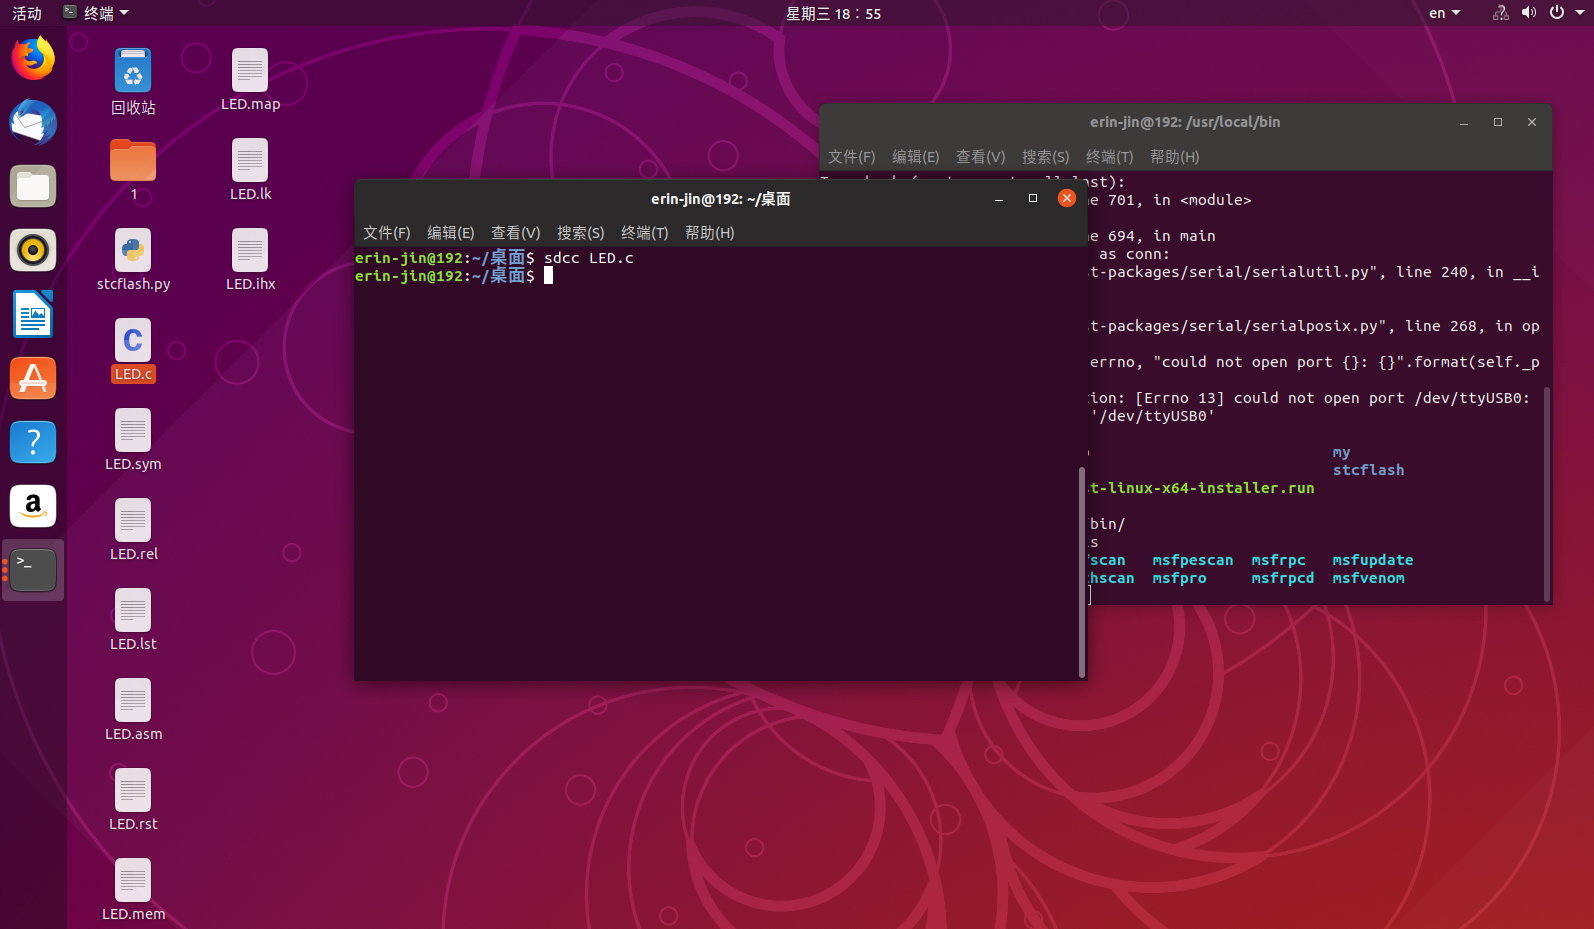Viewport: 1594px width, 929px height.
Task: Click the Amazon launcher in dock
Action: tap(33, 506)
